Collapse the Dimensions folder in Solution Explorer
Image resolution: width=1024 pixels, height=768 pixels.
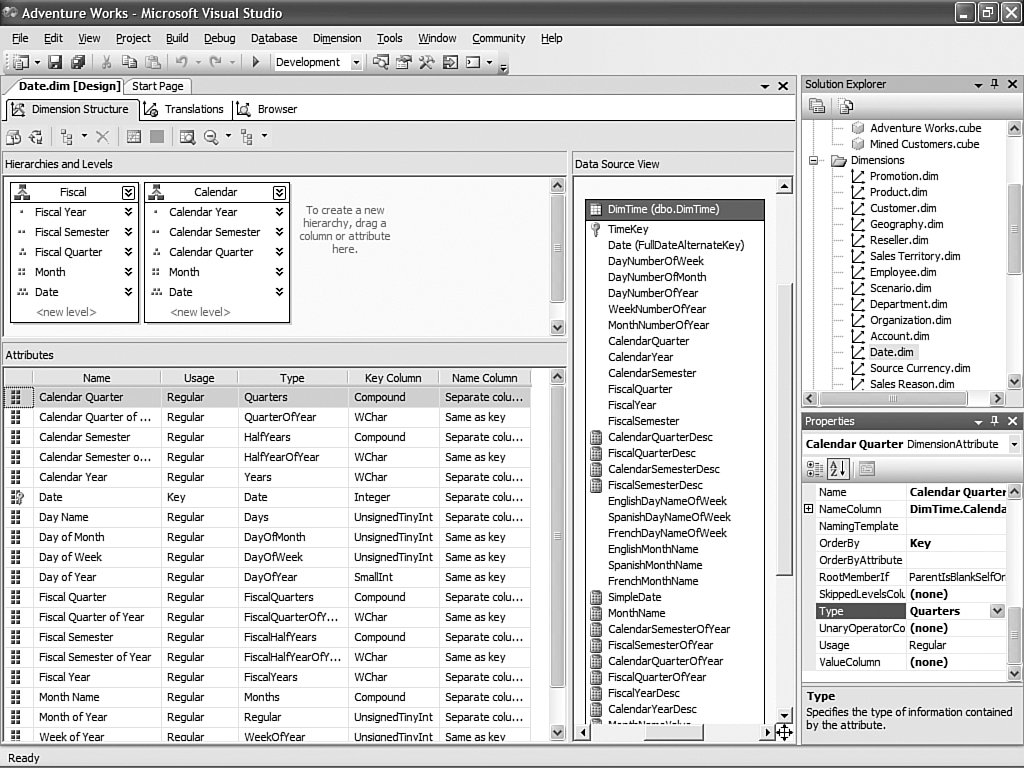pyautogui.click(x=813, y=160)
